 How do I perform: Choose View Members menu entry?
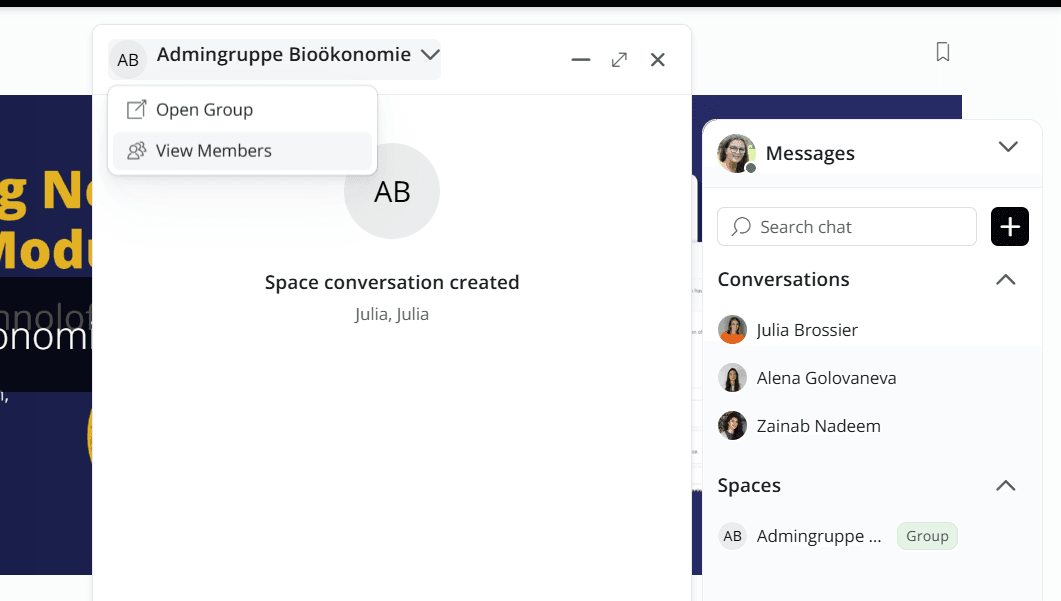coord(213,151)
